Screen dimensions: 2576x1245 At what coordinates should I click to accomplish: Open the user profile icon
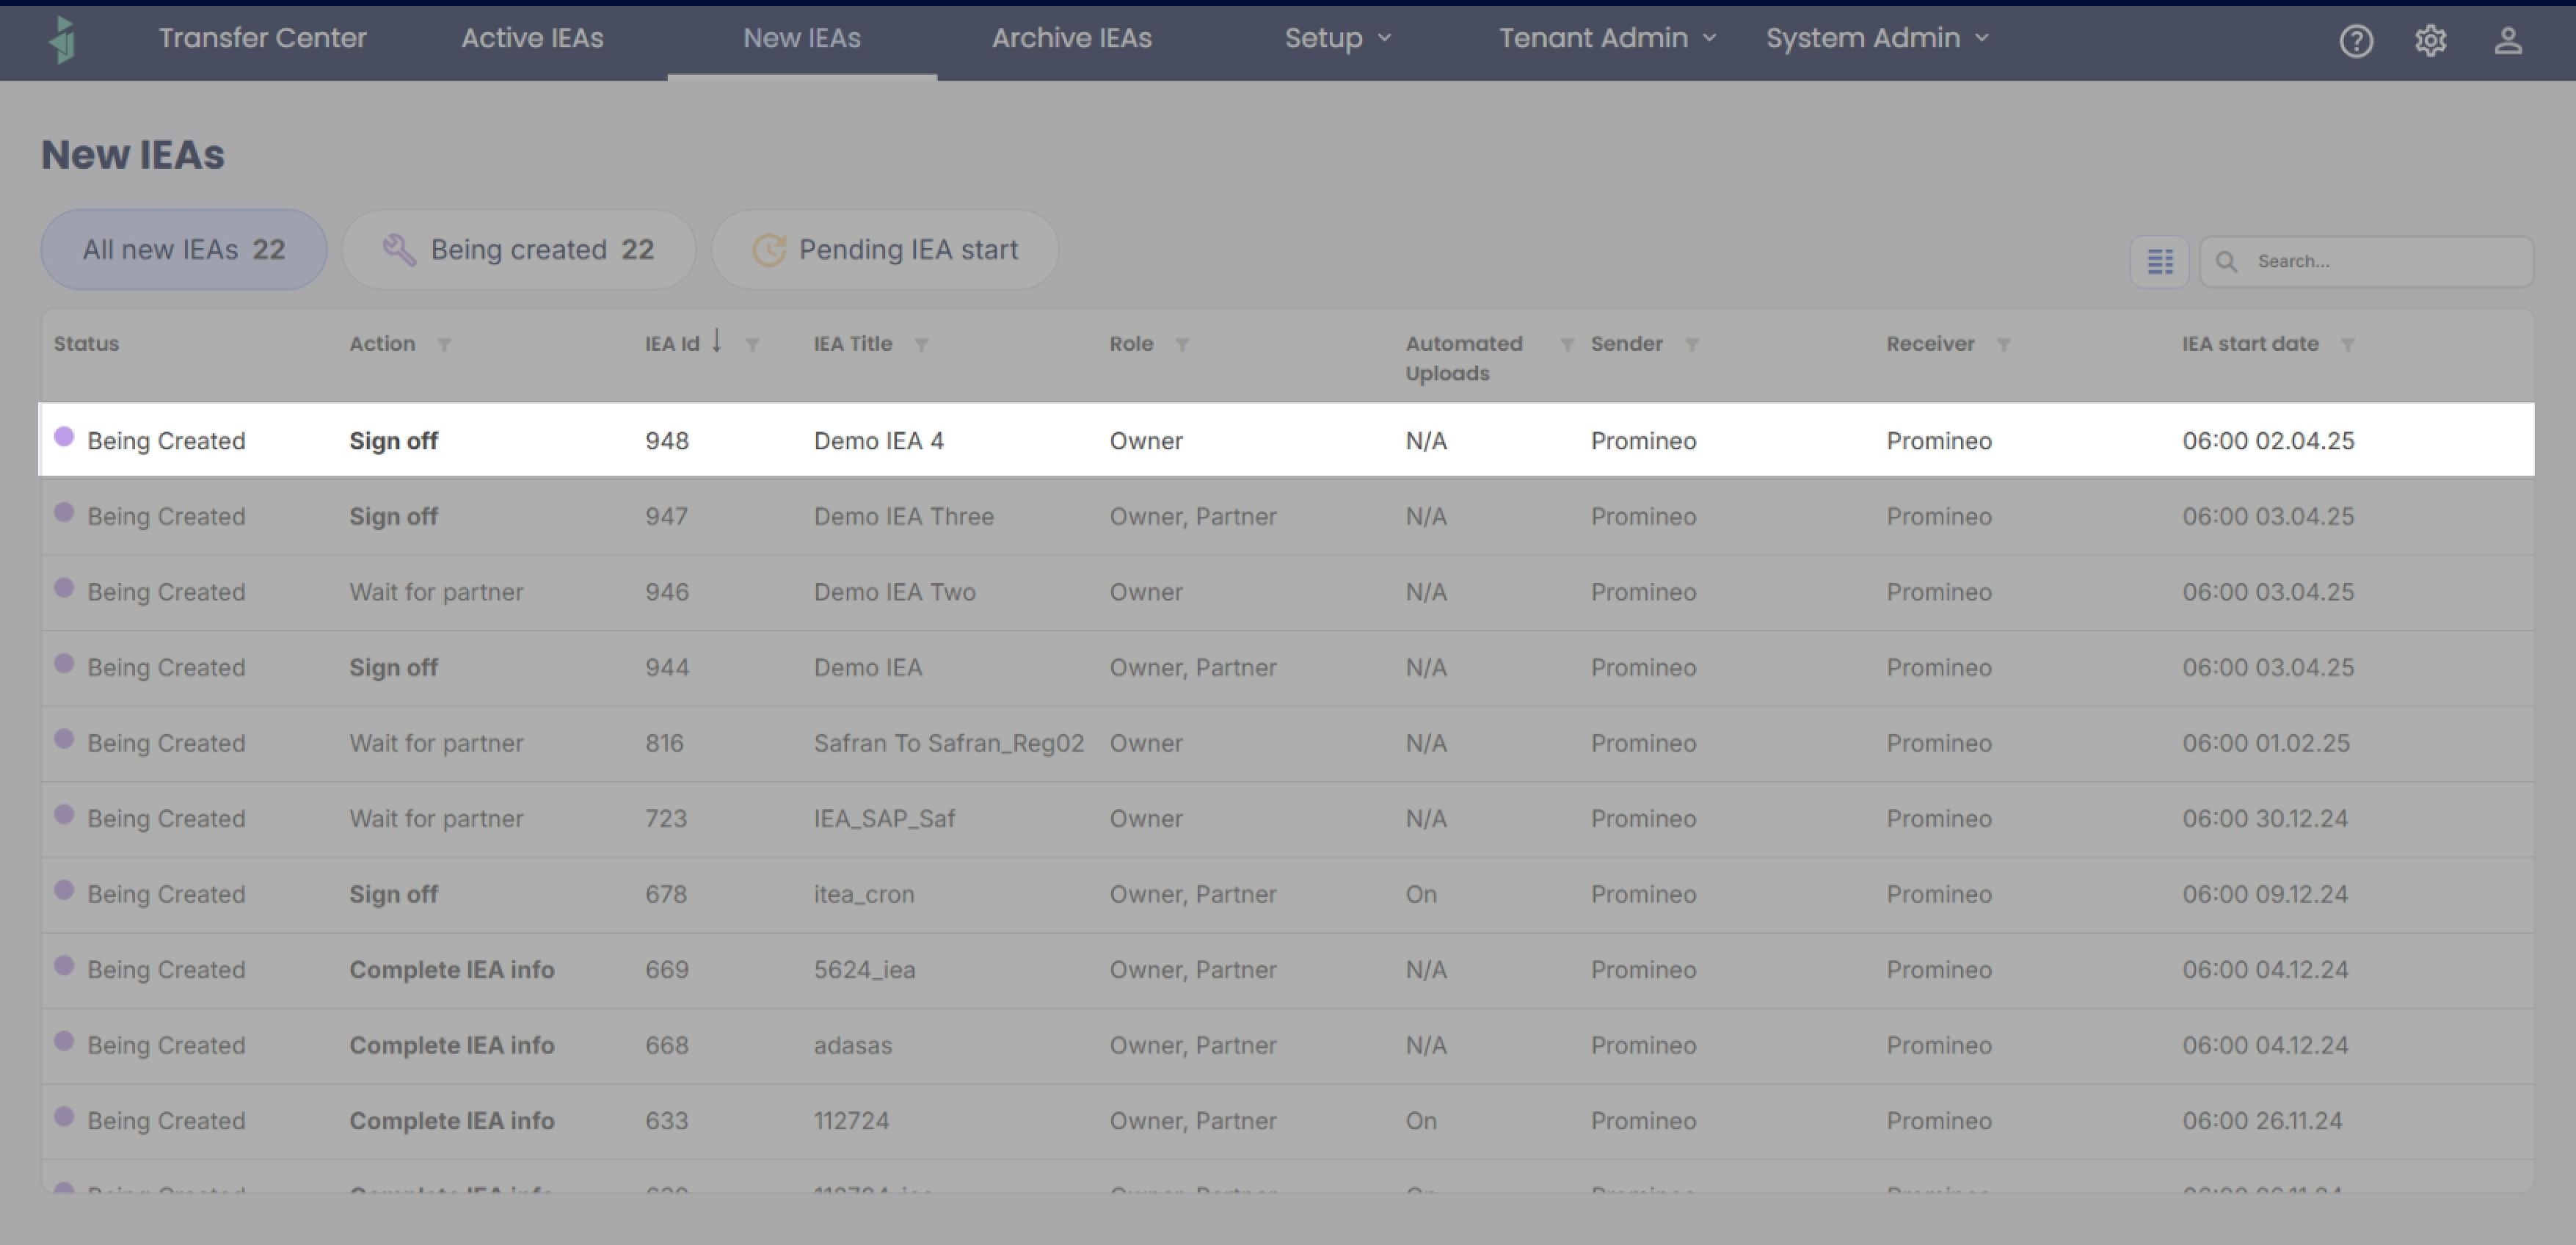[2507, 41]
